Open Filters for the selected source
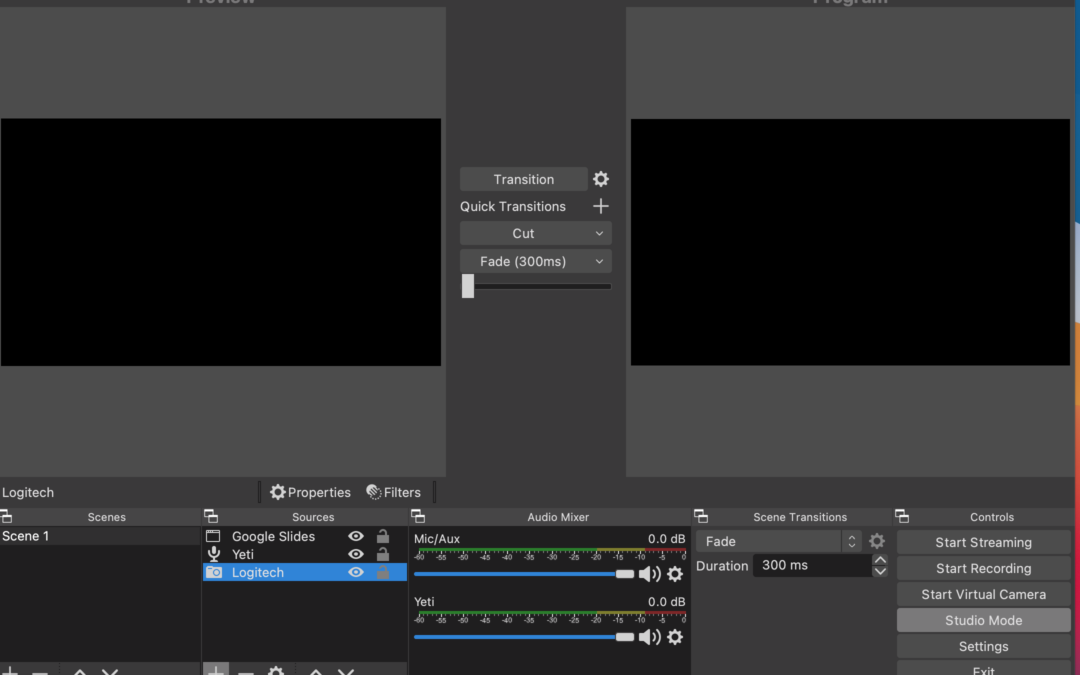 click(x=393, y=492)
